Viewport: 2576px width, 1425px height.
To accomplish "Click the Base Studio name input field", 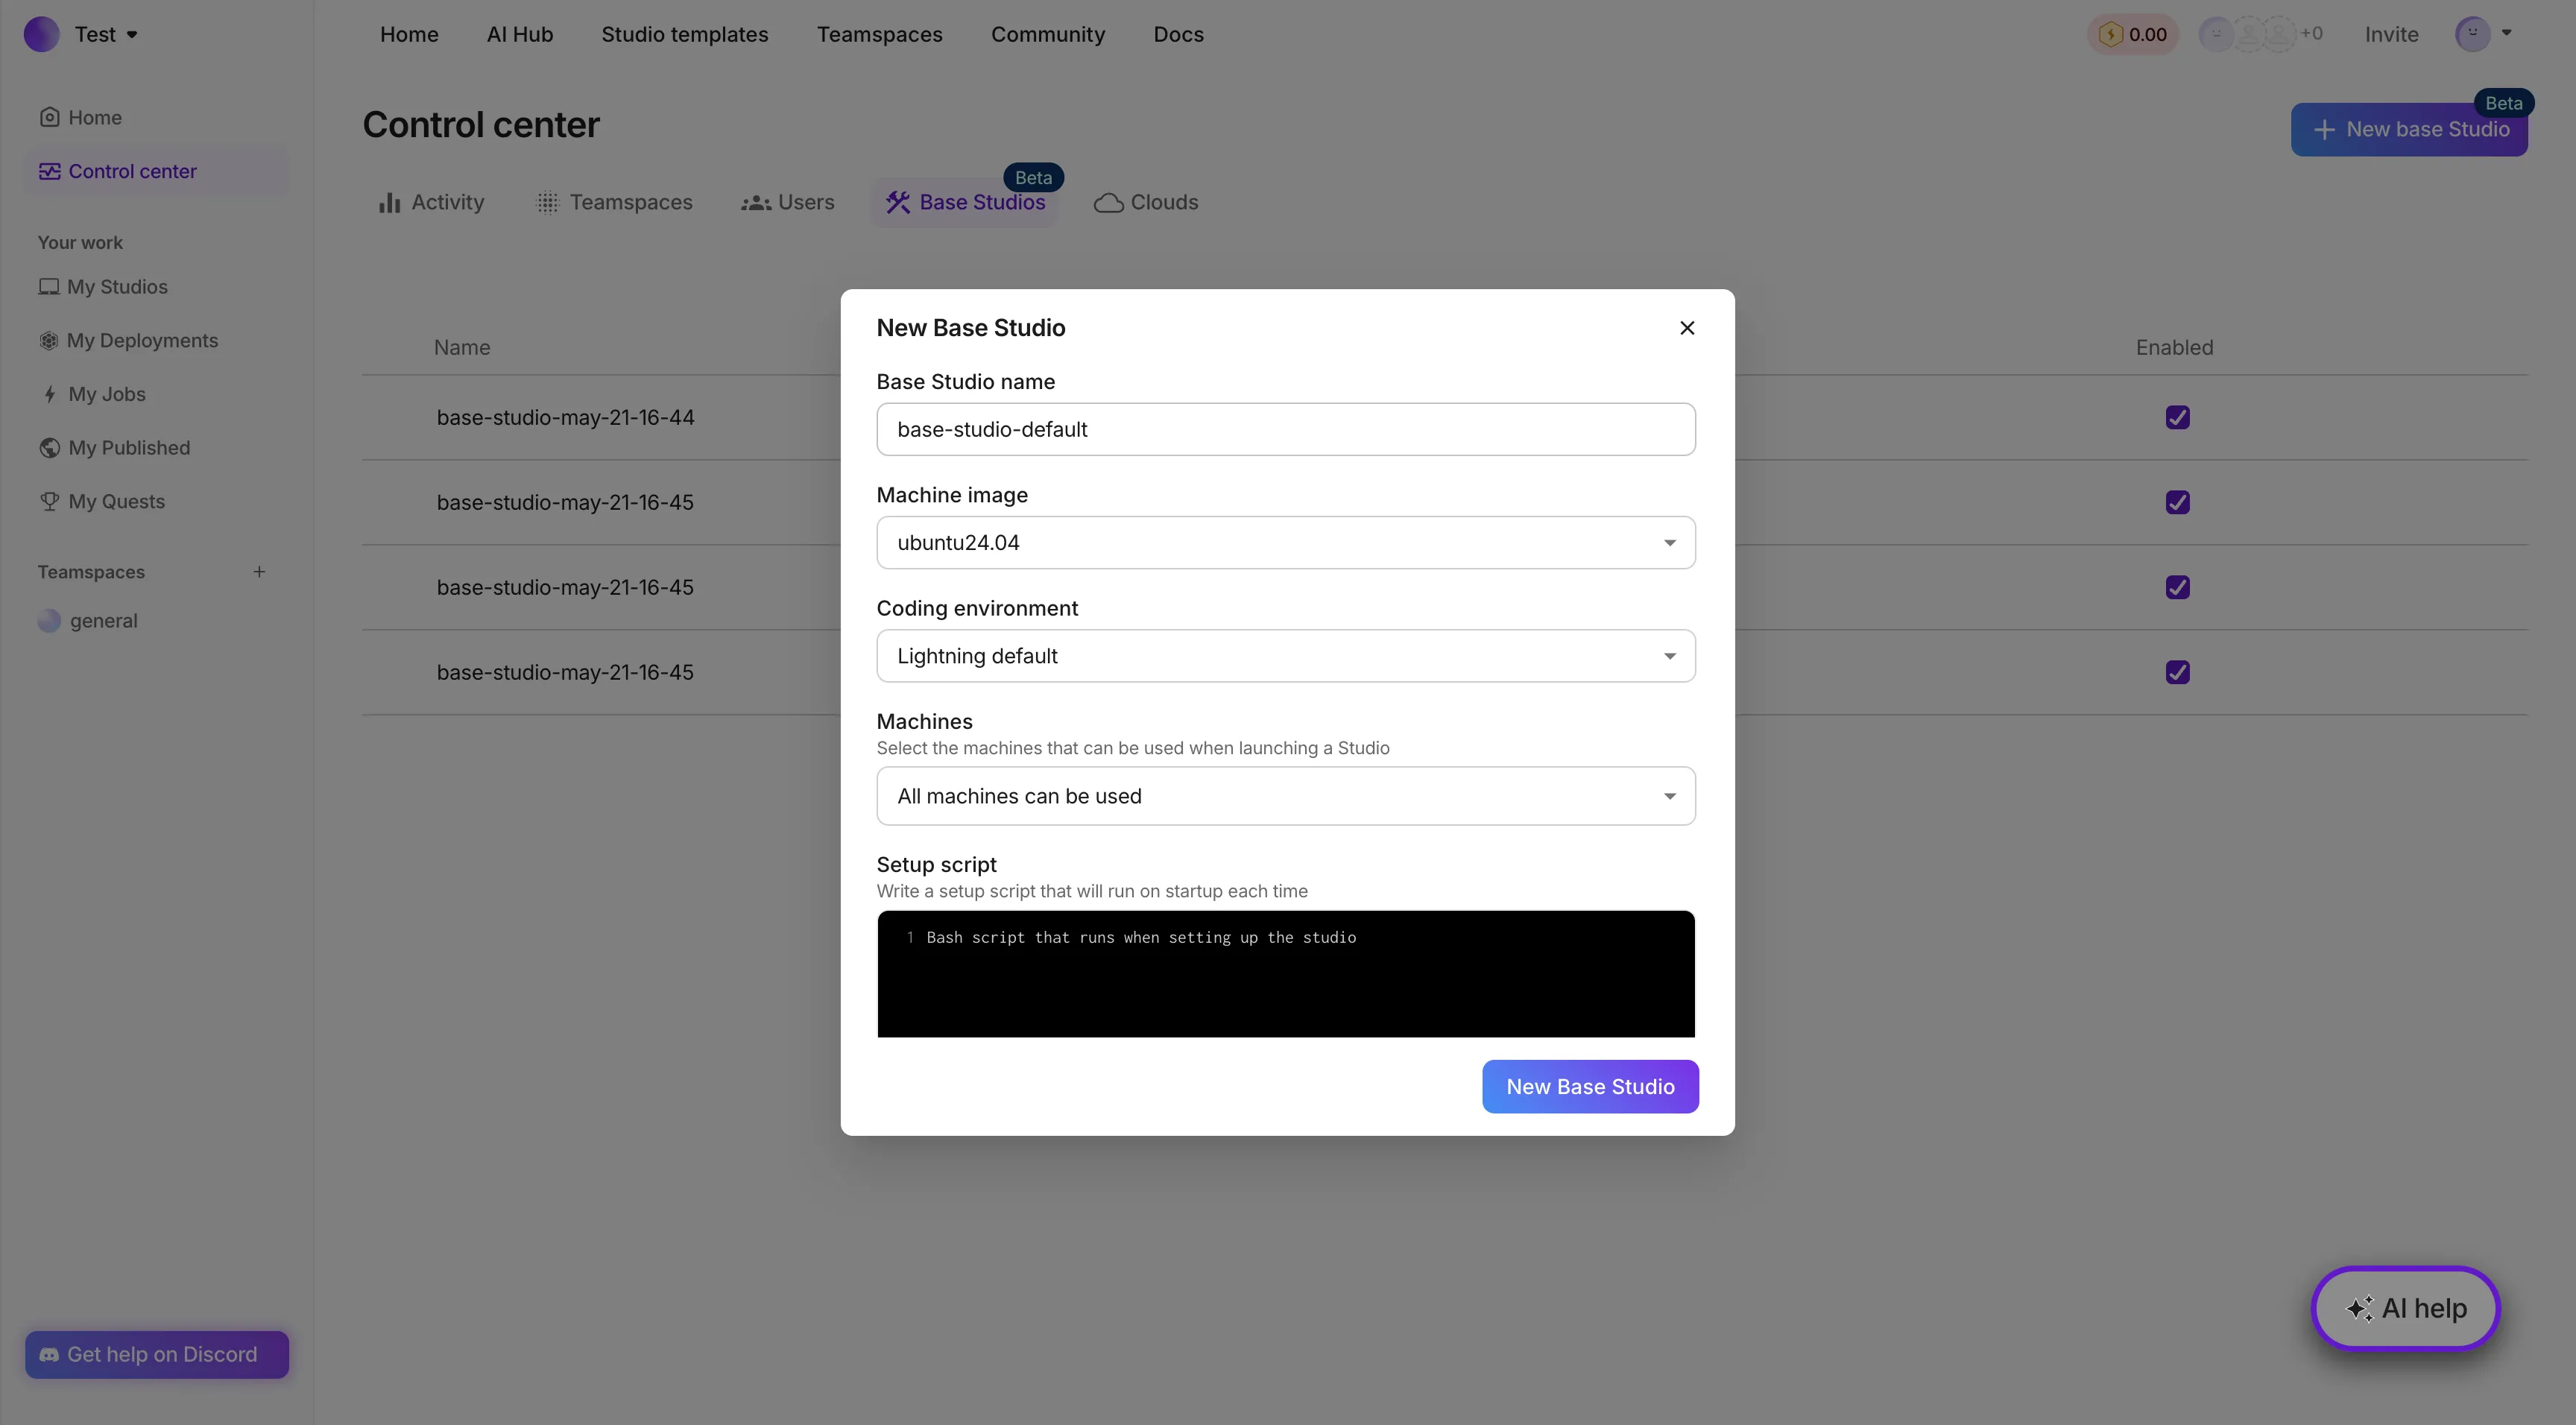I will pyautogui.click(x=1286, y=429).
